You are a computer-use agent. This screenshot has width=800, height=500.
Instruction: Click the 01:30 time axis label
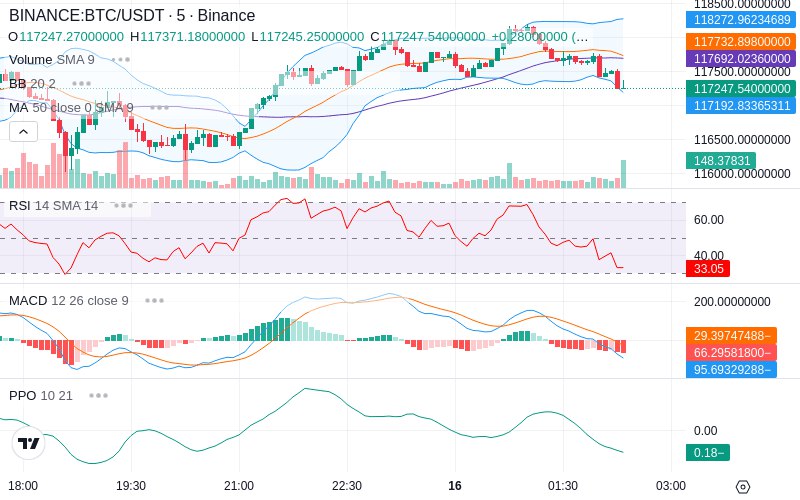(x=563, y=486)
